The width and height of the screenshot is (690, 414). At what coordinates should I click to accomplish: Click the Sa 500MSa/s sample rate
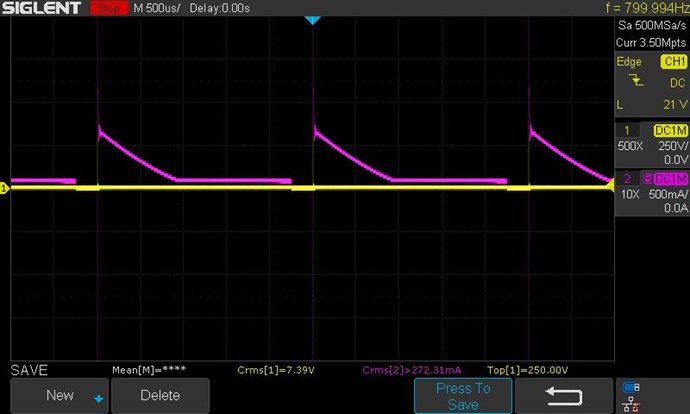[652, 26]
